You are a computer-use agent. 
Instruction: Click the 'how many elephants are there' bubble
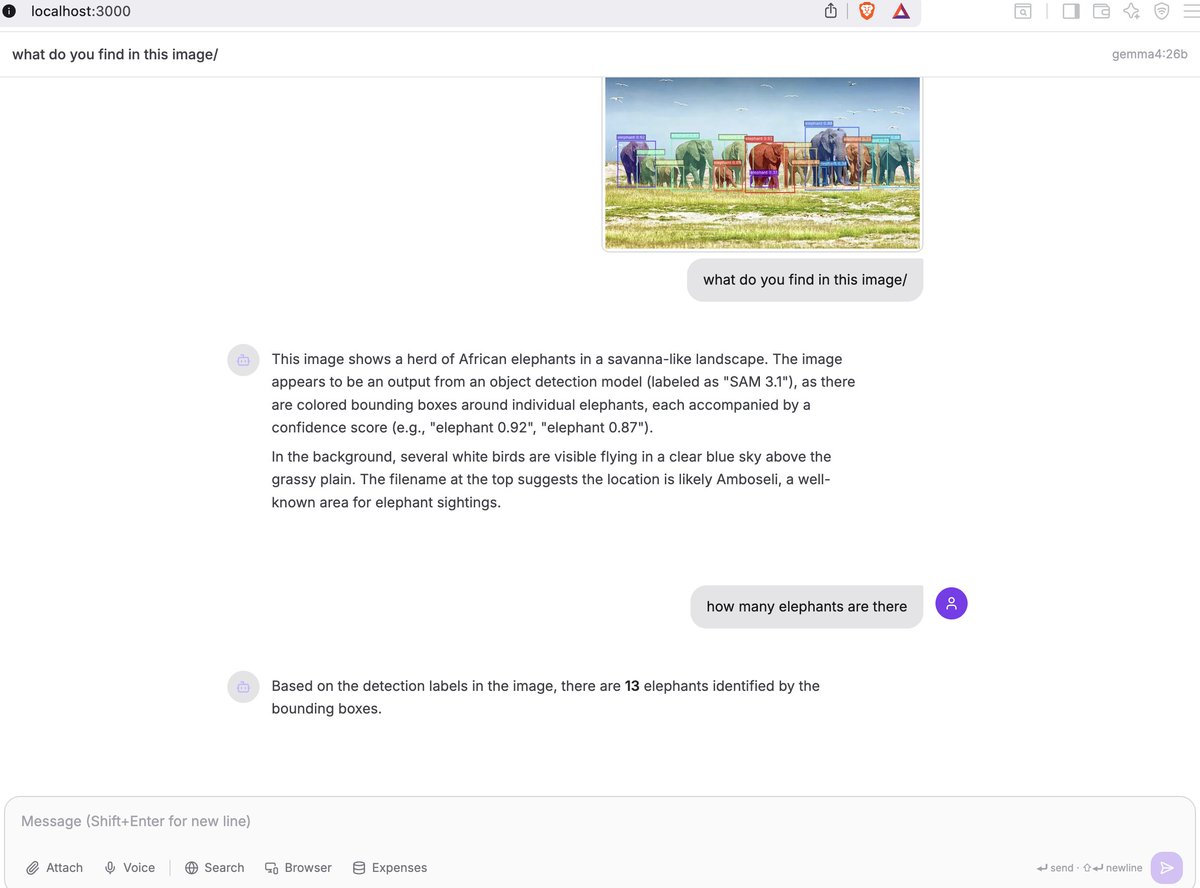pyautogui.click(x=806, y=607)
